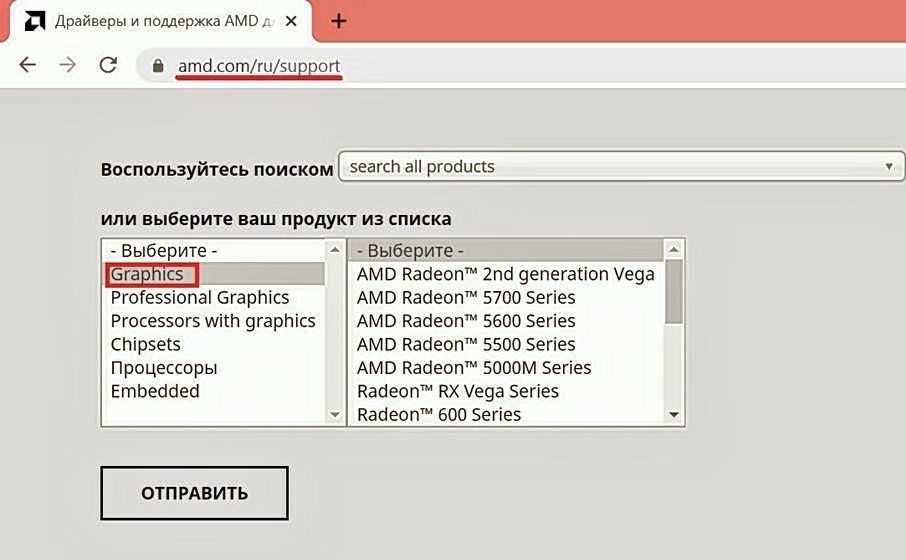Viewport: 906px width, 560px height.
Task: Click the browser forward arrow
Action: 67,66
